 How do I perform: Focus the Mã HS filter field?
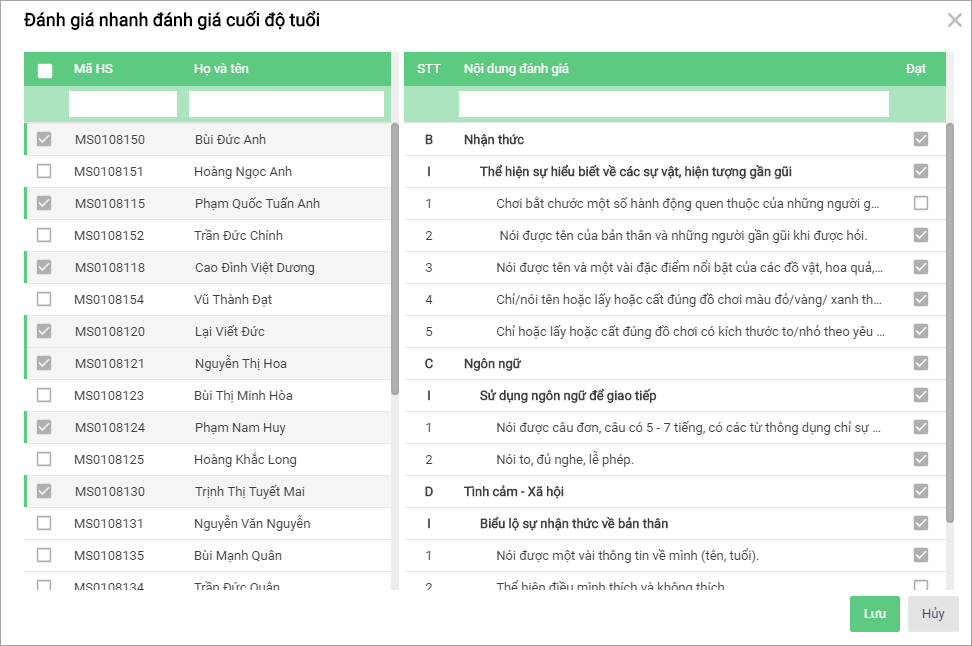click(123, 104)
